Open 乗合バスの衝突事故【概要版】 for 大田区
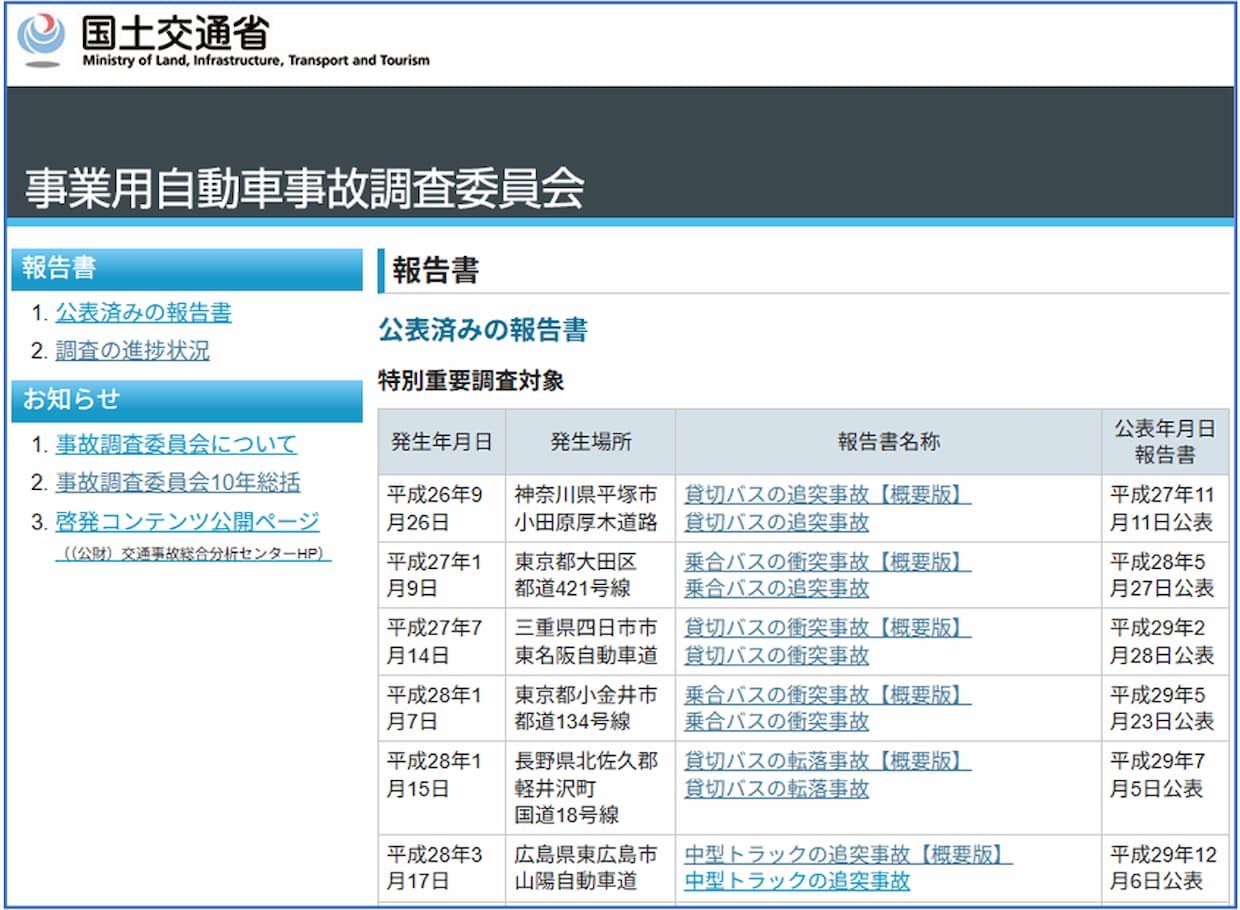Image resolution: width=1240 pixels, height=910 pixels. tap(827, 562)
